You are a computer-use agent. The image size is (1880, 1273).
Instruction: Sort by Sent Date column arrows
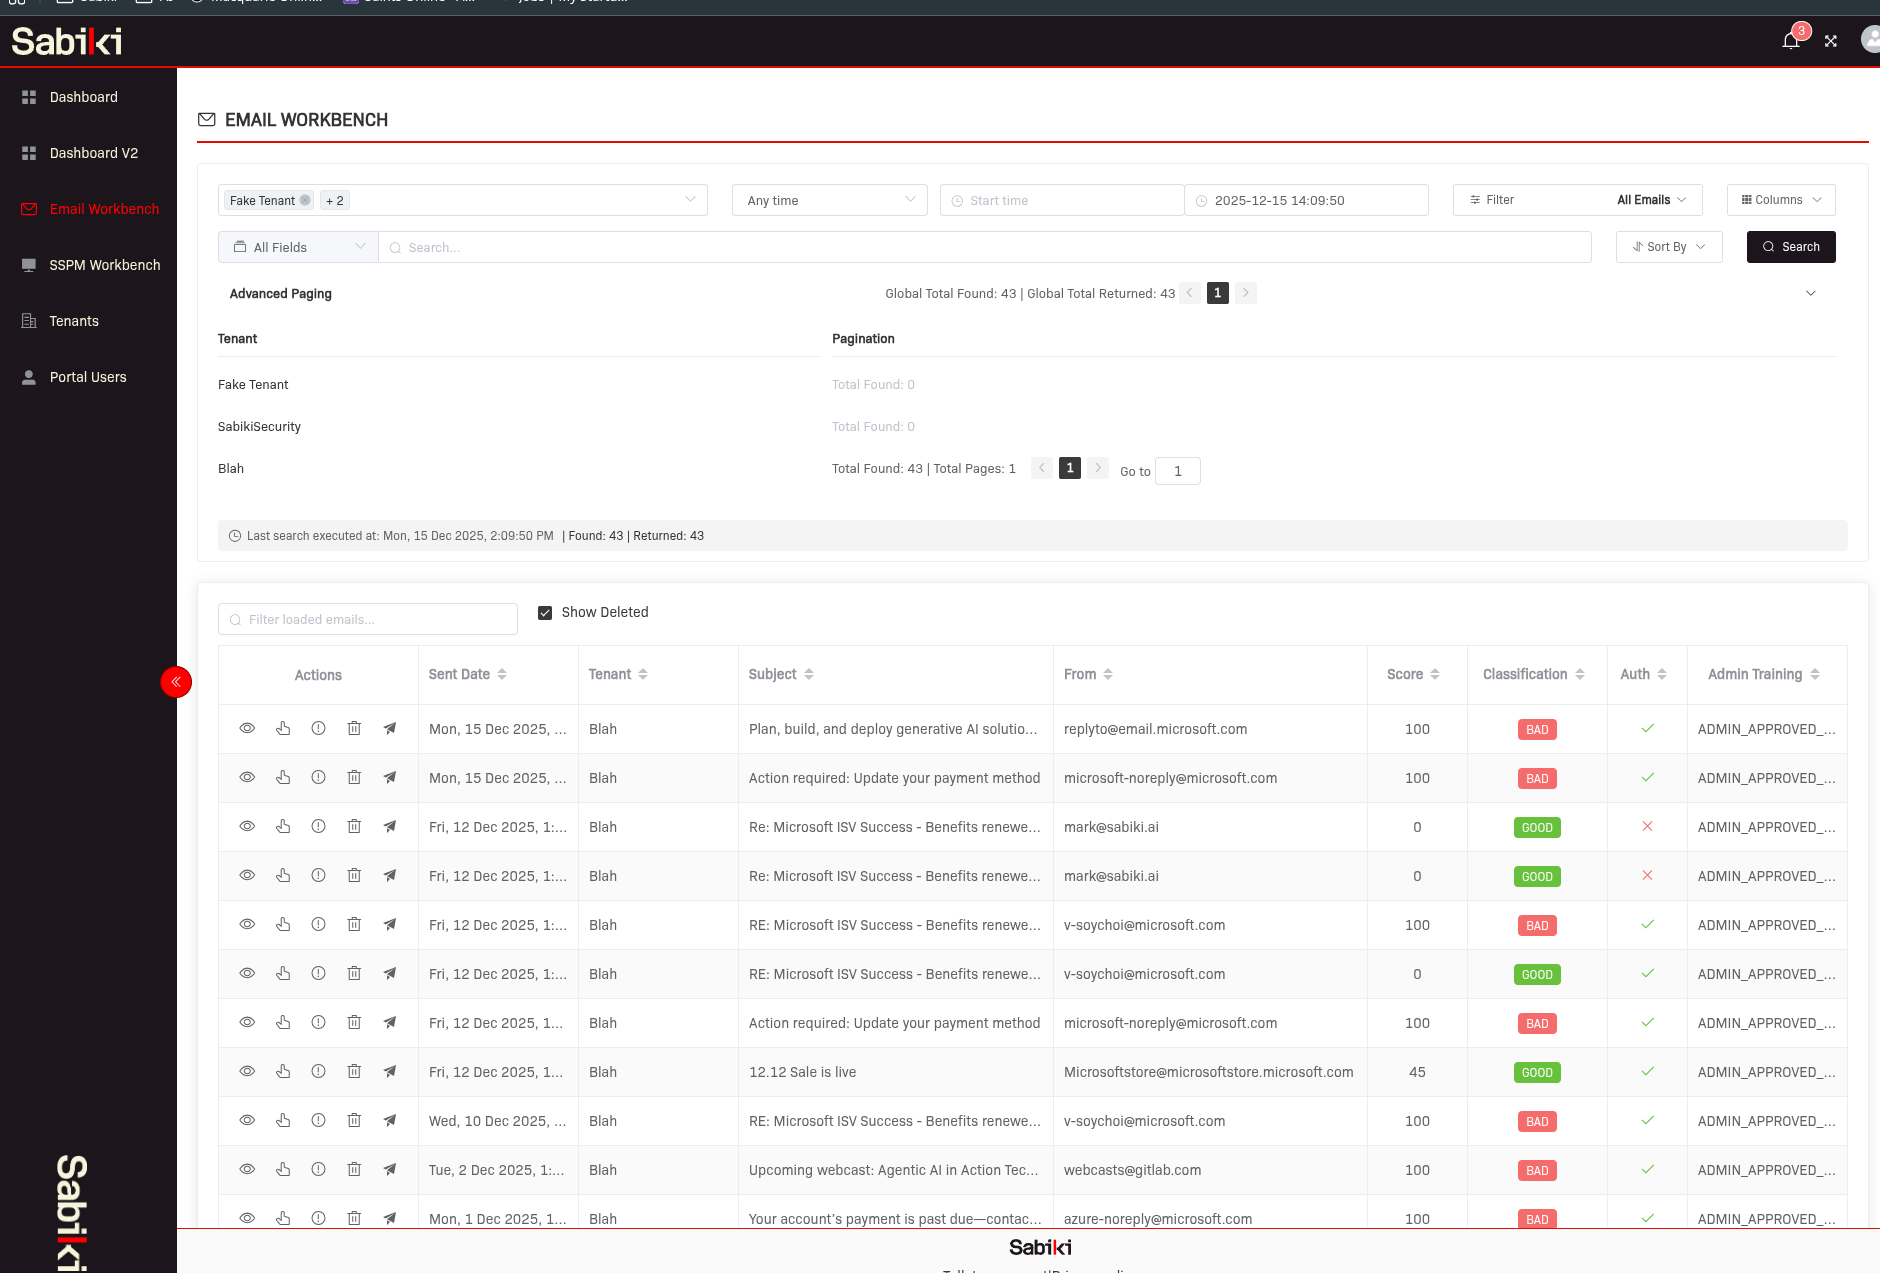[x=502, y=675]
